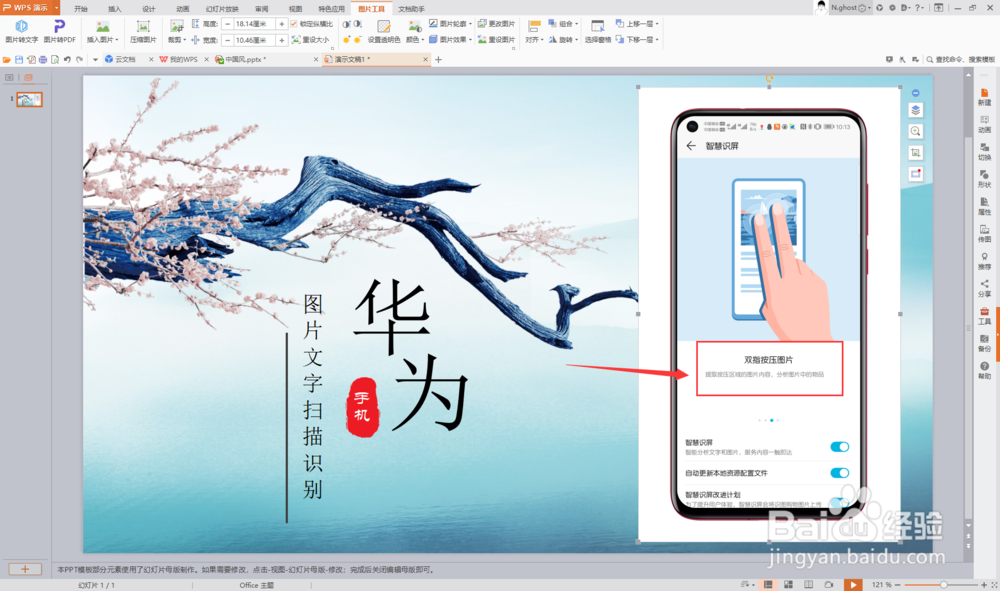Decrease height with the minus stepper

point(228,24)
